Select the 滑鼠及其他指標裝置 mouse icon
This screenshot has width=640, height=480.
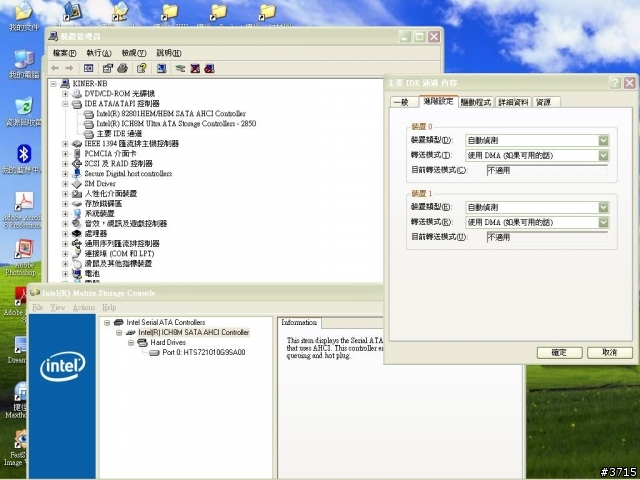pyautogui.click(x=77, y=263)
